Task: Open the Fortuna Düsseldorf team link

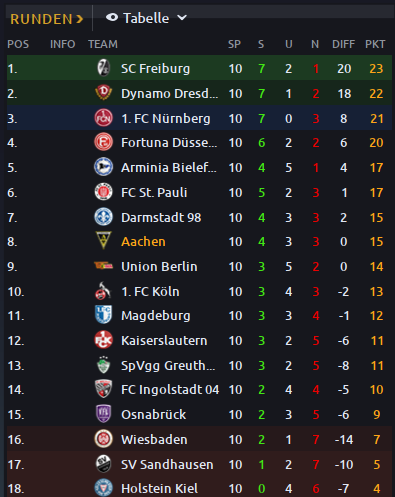Action: 169,143
